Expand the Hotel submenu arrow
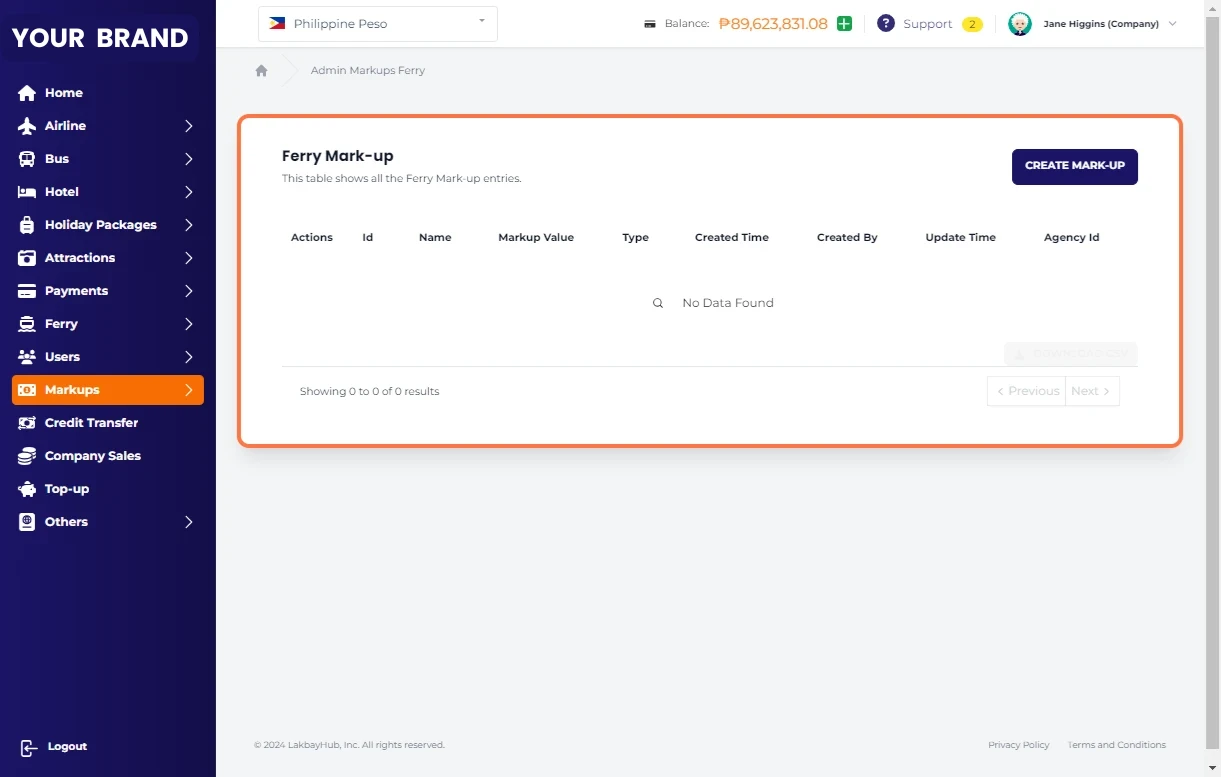This screenshot has height=777, width=1221. [188, 192]
